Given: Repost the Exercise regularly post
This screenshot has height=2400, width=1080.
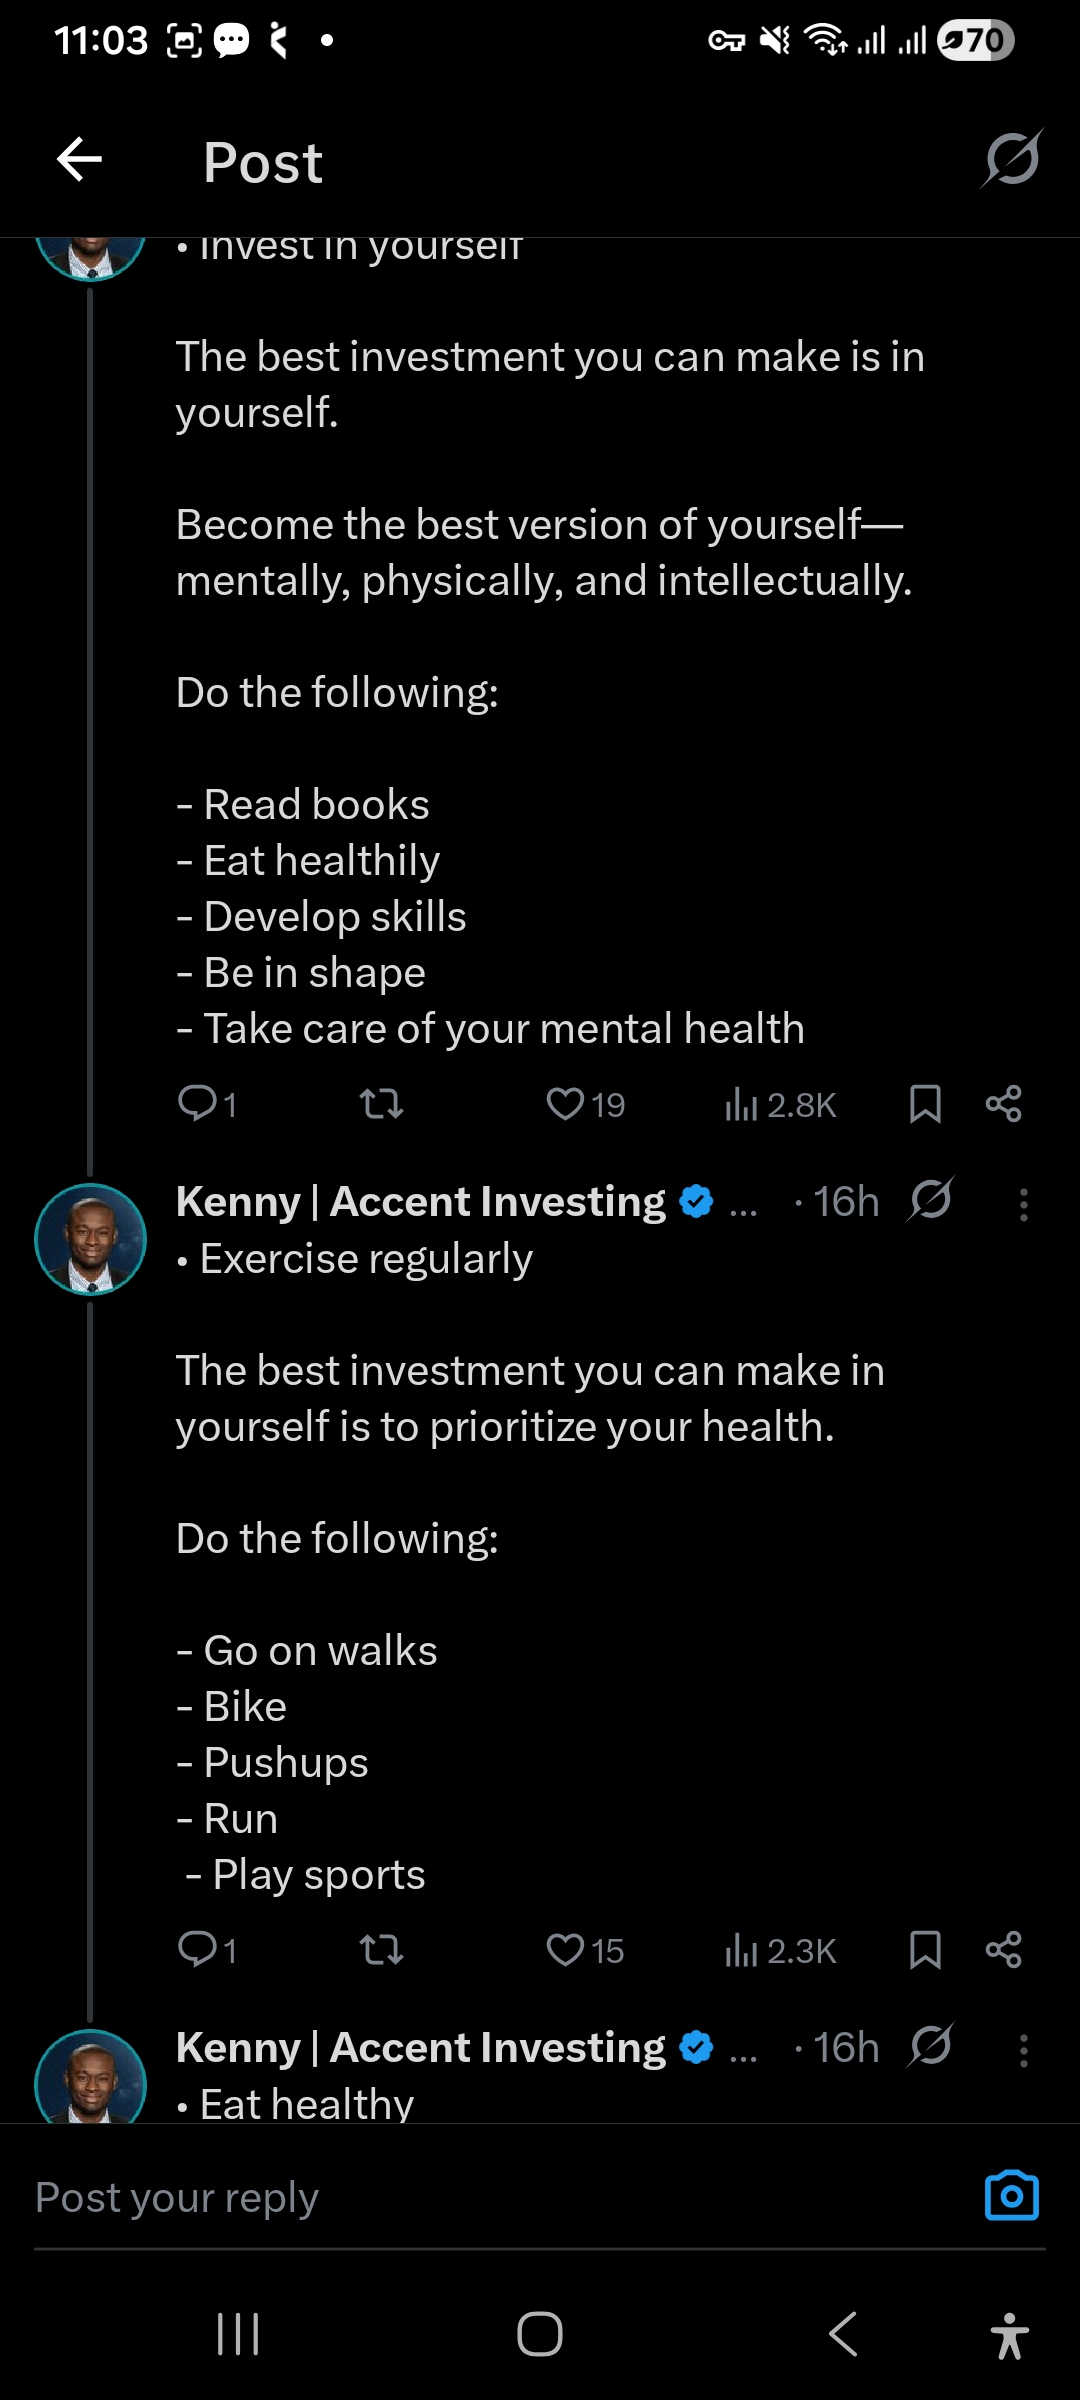Looking at the screenshot, I should 381,1950.
